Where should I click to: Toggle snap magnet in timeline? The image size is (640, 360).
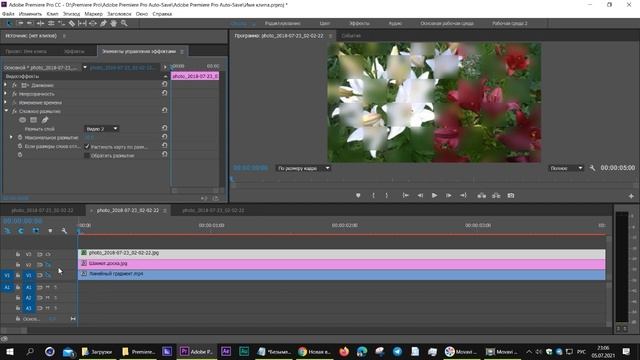click(21, 231)
